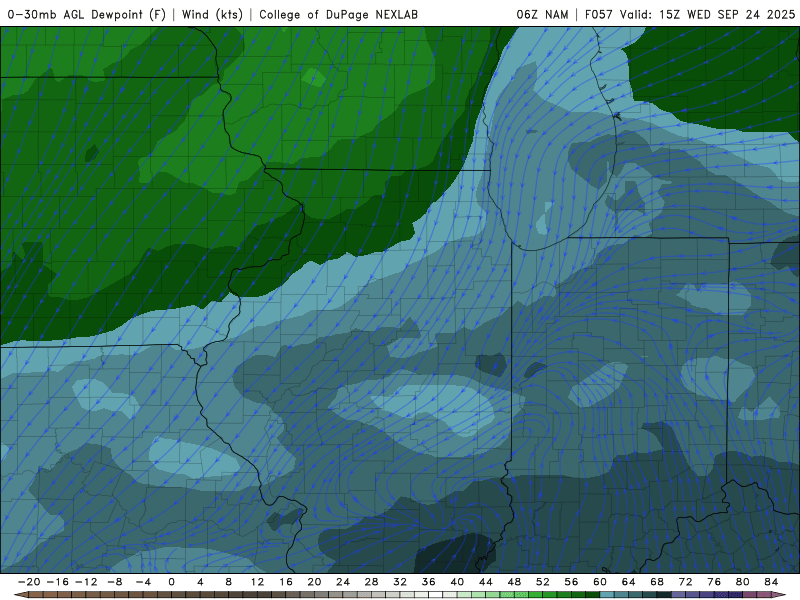The height and width of the screenshot is (600, 800).
Task: Click the 28 legend value
Action: click(x=371, y=582)
